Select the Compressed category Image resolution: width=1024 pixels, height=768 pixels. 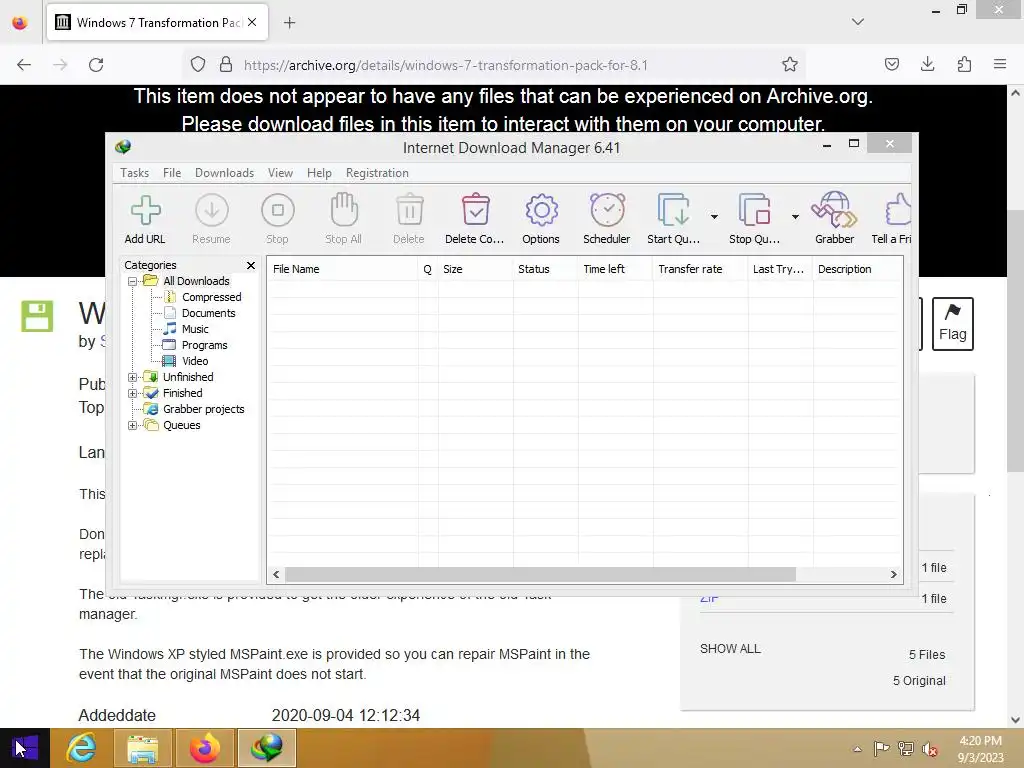[212, 297]
